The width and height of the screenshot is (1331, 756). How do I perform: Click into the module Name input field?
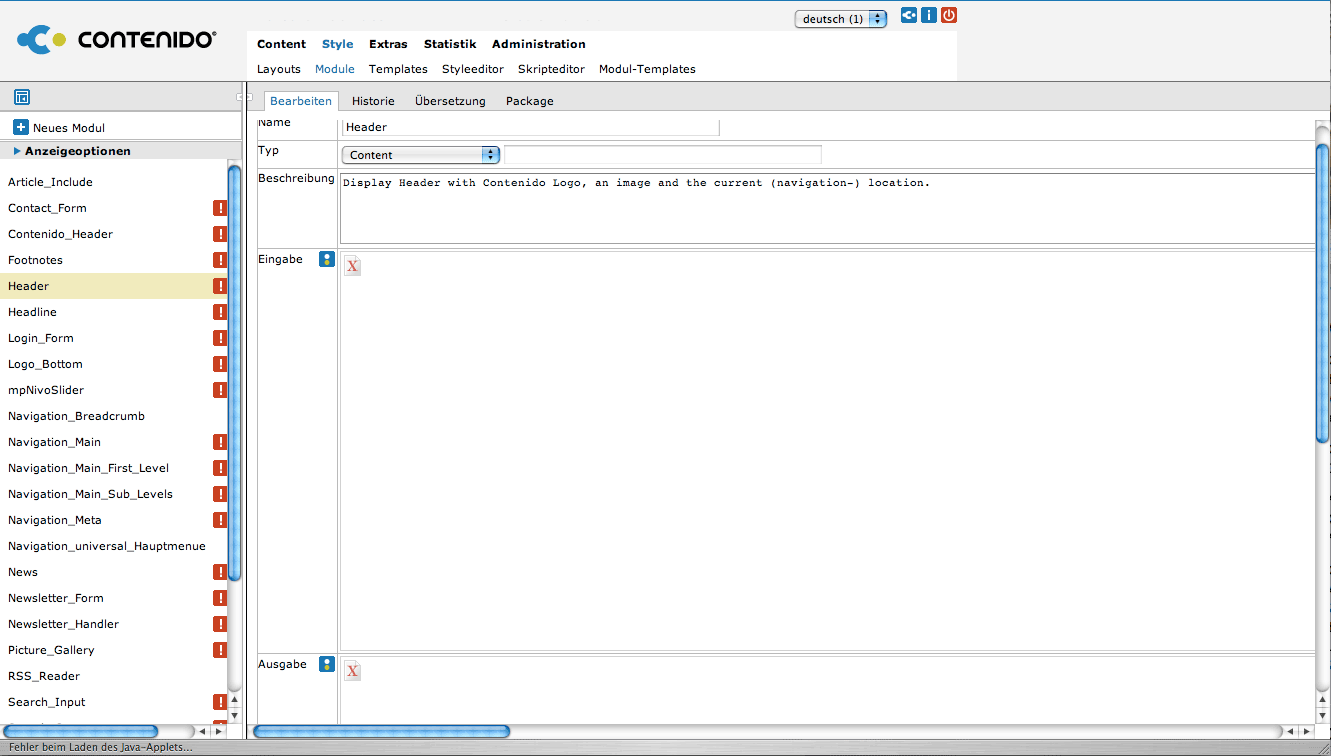530,127
